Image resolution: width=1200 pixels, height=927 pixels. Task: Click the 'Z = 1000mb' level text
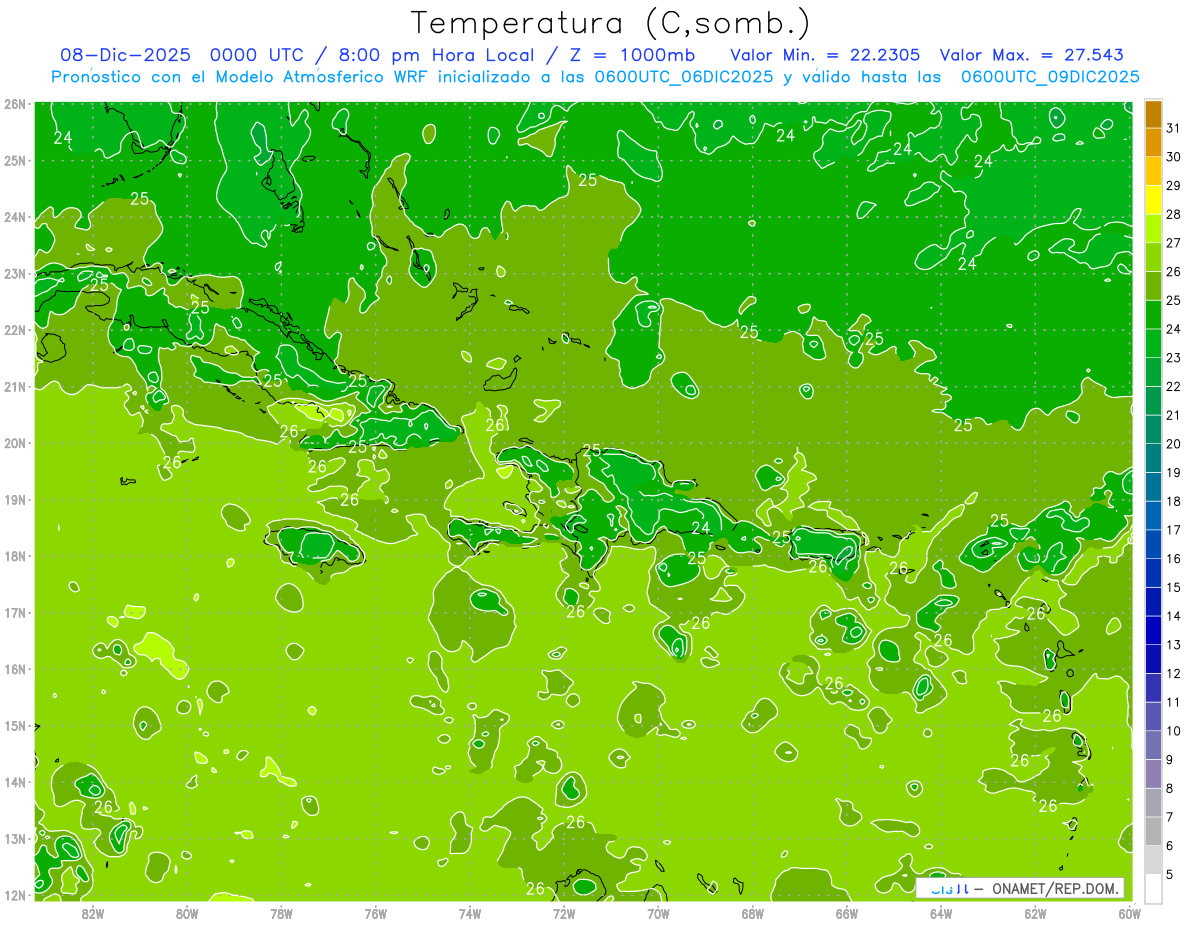coord(631,55)
